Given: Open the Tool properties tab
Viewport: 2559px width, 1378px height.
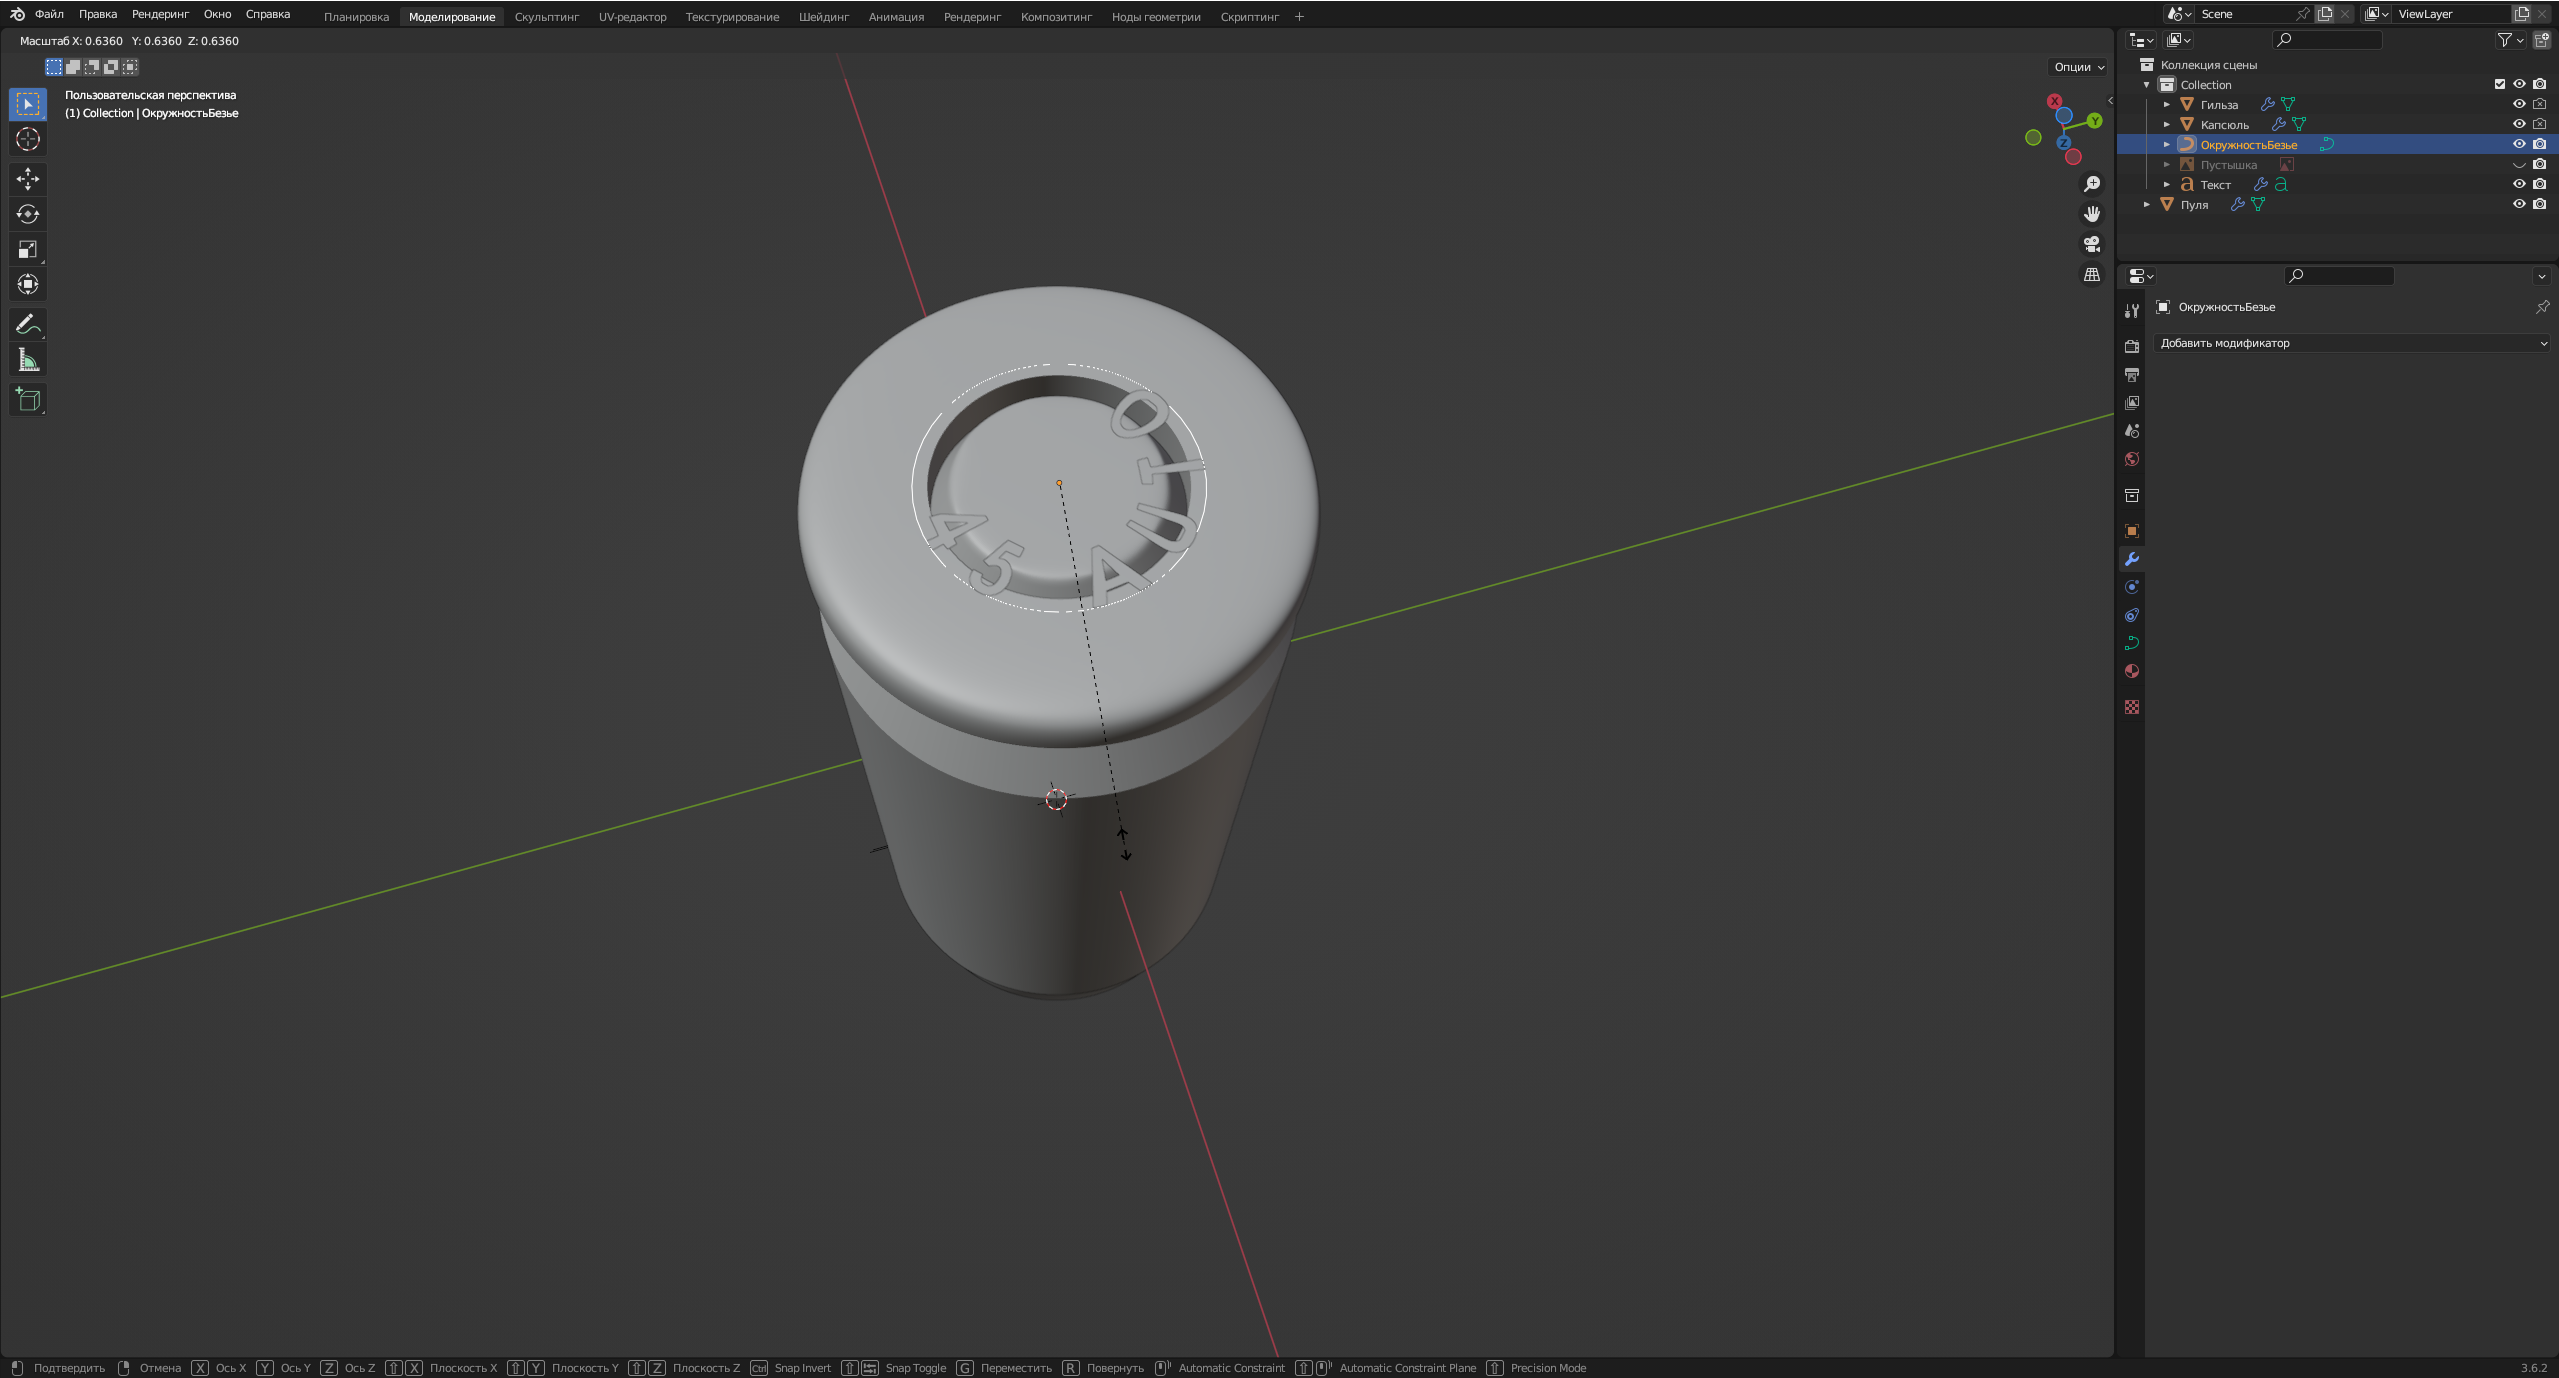Looking at the screenshot, I should (2132, 311).
